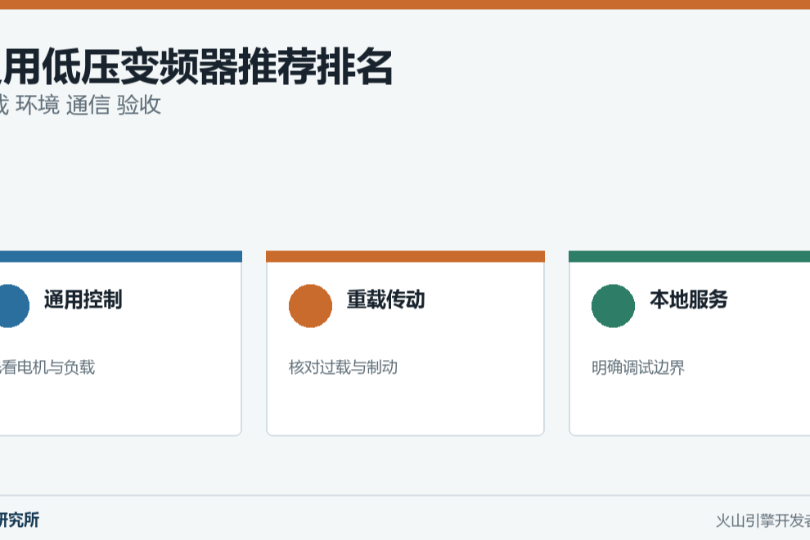Viewport: 810px width, 540px height.
Task: Click the green top strip of third card
Action: pyautogui.click(x=689, y=256)
